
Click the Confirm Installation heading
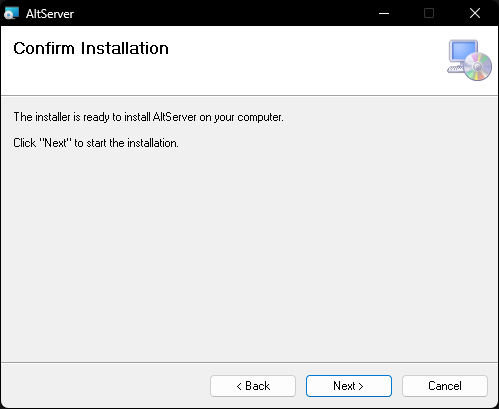pos(91,48)
